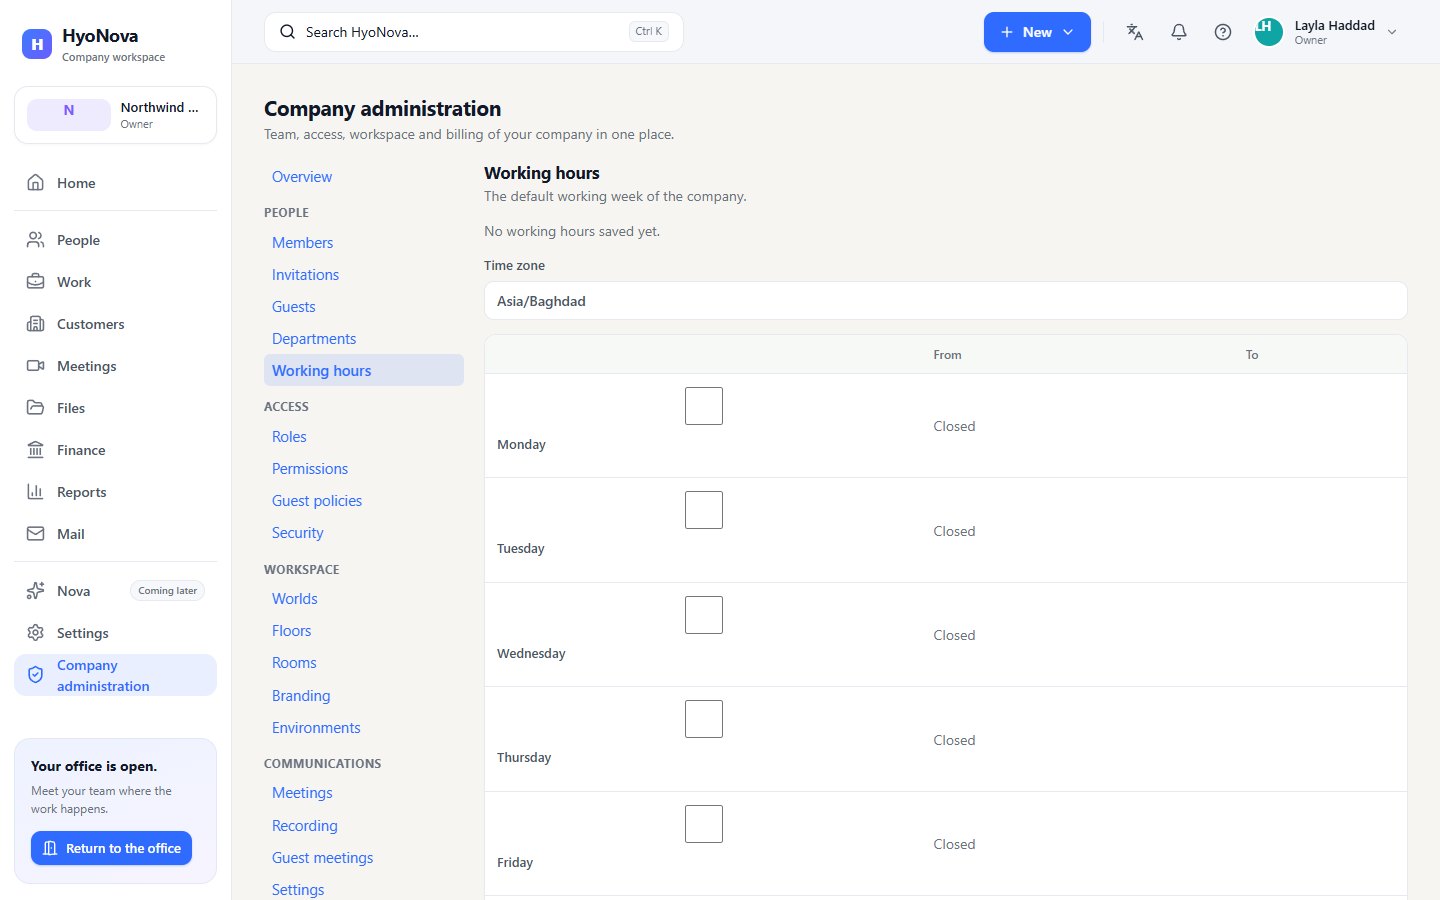Open Meetings via its camera icon
Viewport: 1440px width, 900px height.
36,366
